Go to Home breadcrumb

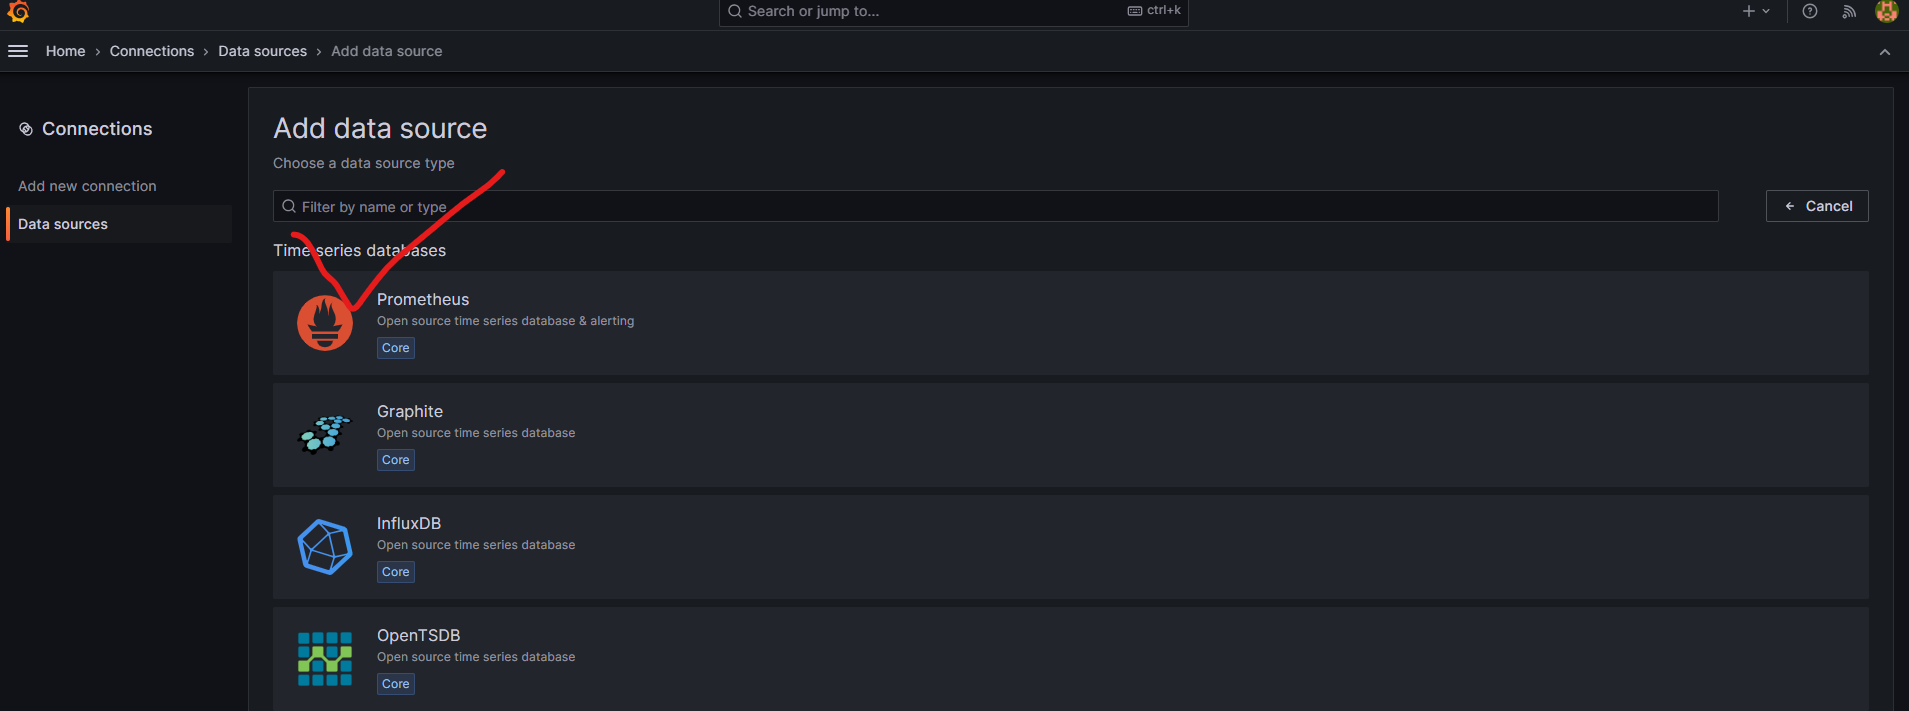66,51
